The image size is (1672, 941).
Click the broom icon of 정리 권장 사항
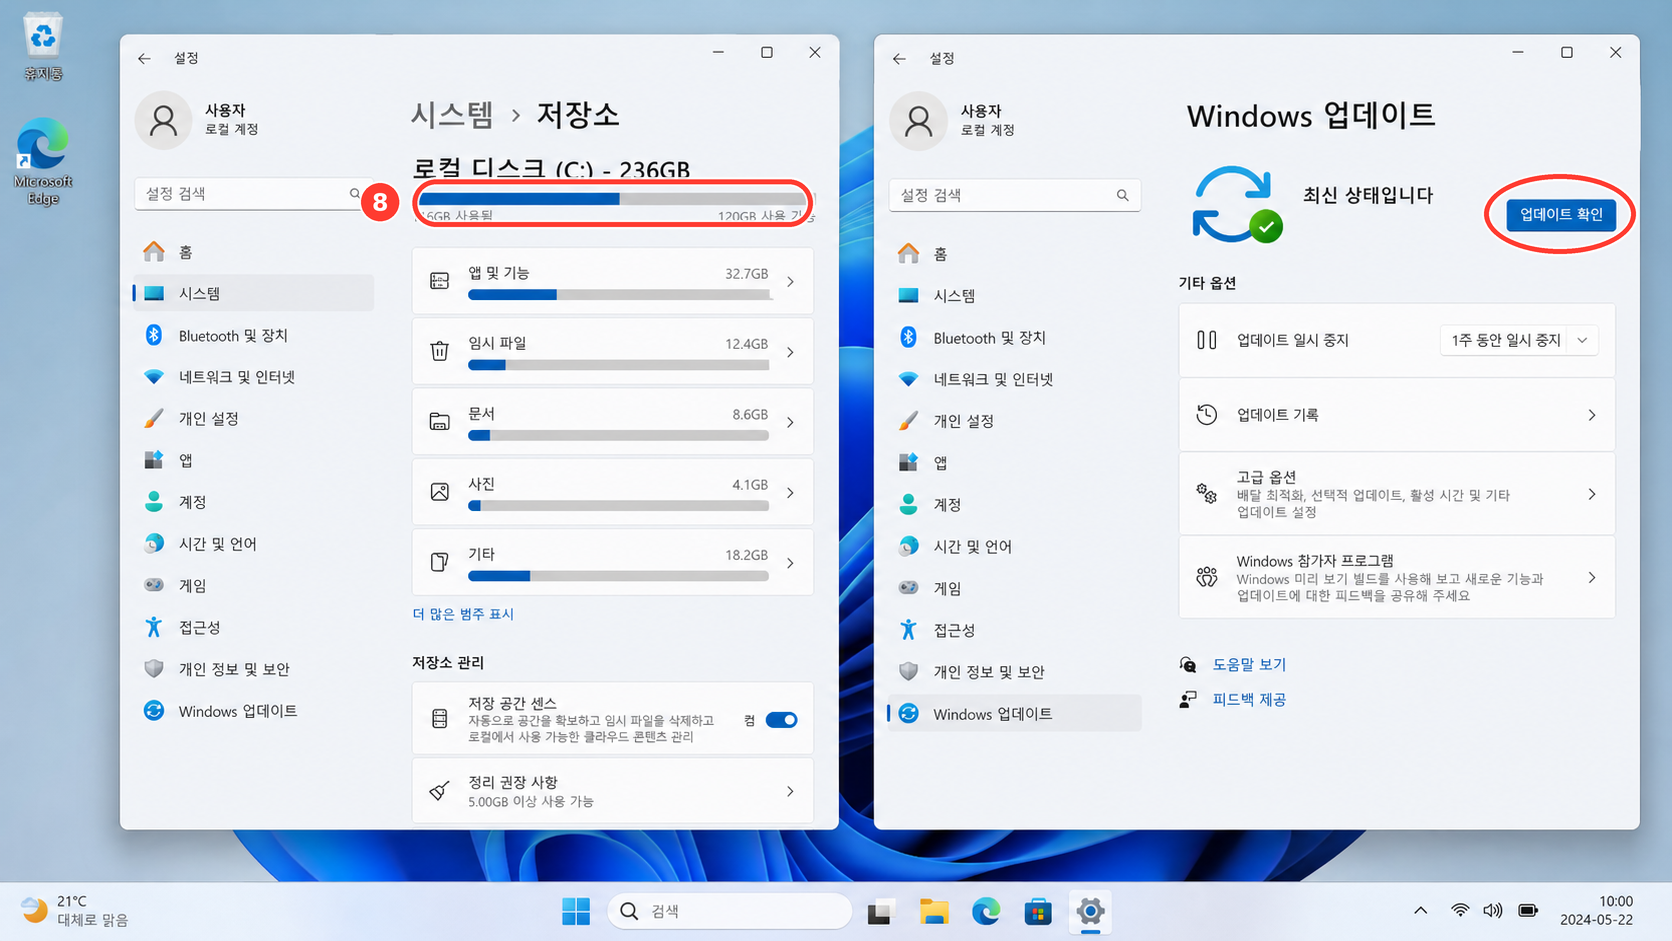439,791
